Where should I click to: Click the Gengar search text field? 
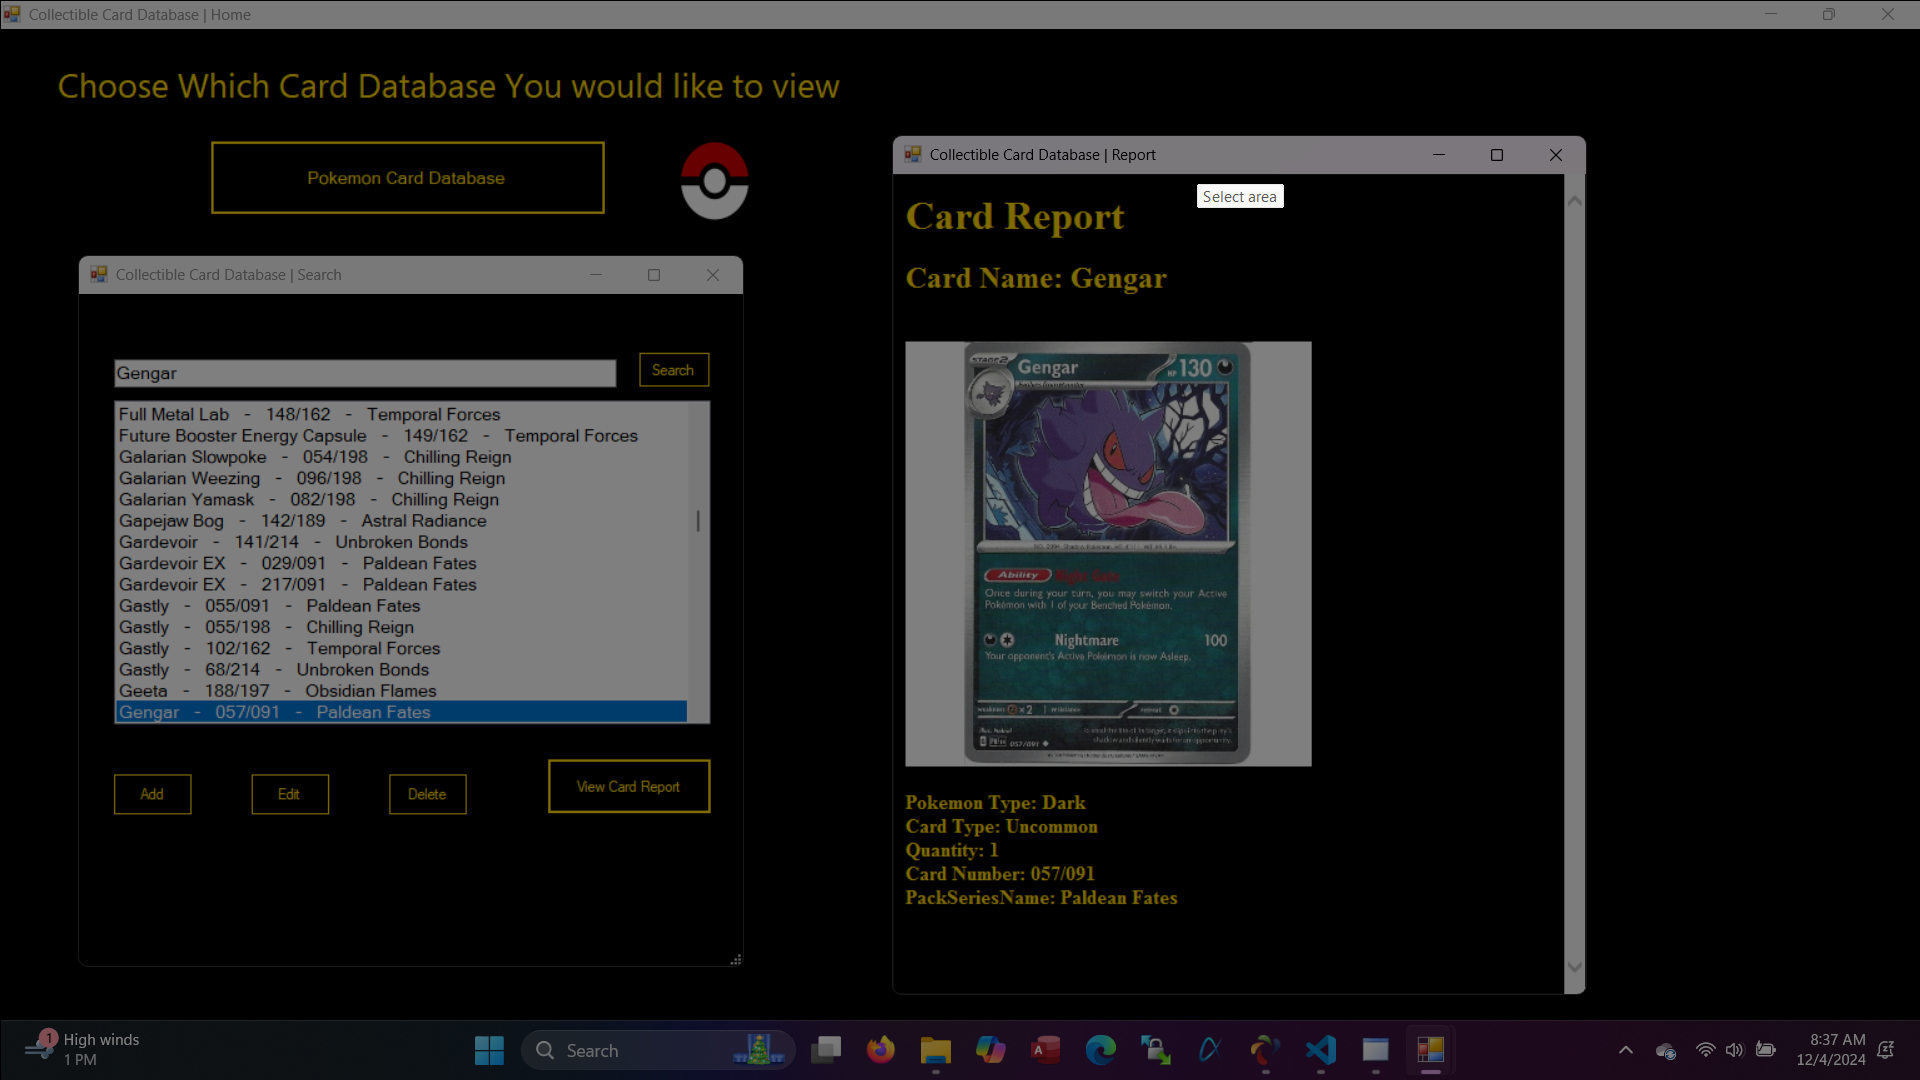pyautogui.click(x=364, y=373)
